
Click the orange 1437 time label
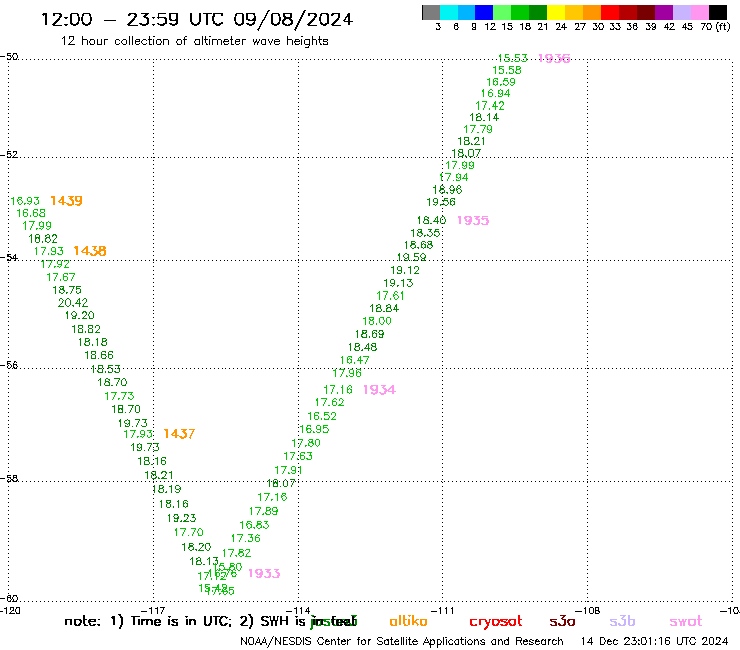pyautogui.click(x=179, y=433)
